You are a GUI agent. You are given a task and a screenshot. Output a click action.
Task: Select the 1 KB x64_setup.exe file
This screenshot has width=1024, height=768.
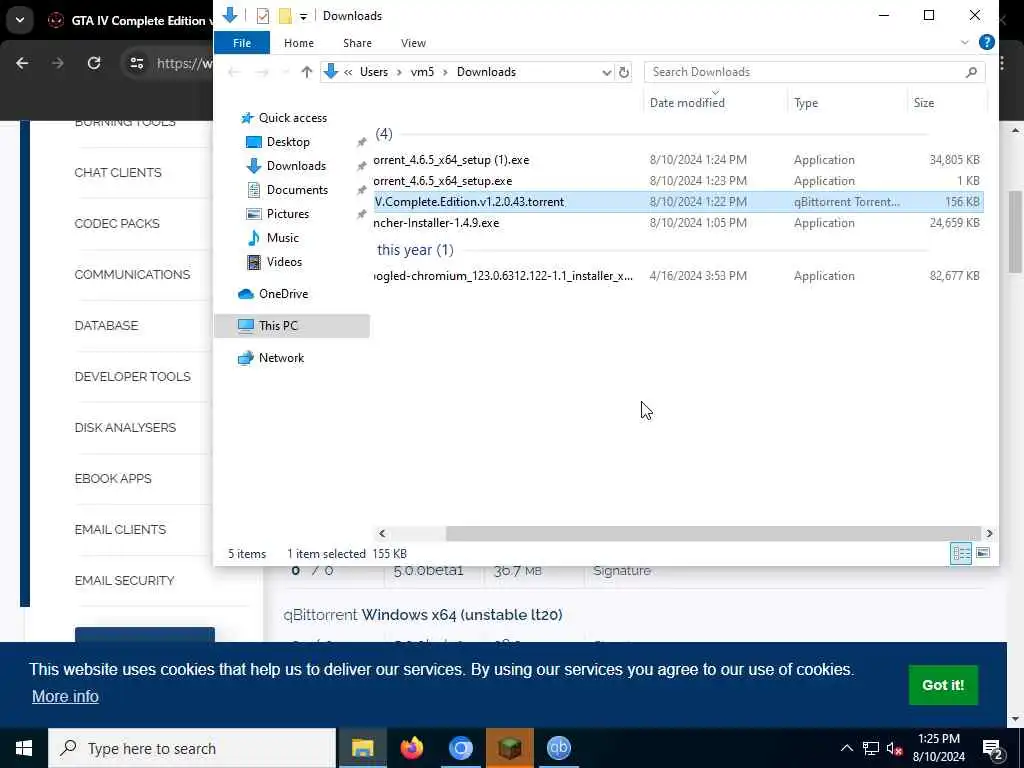click(677, 181)
